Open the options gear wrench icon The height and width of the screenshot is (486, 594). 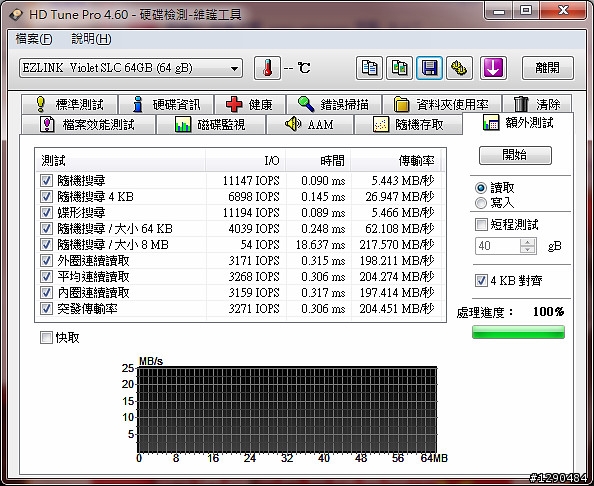[x=459, y=68]
